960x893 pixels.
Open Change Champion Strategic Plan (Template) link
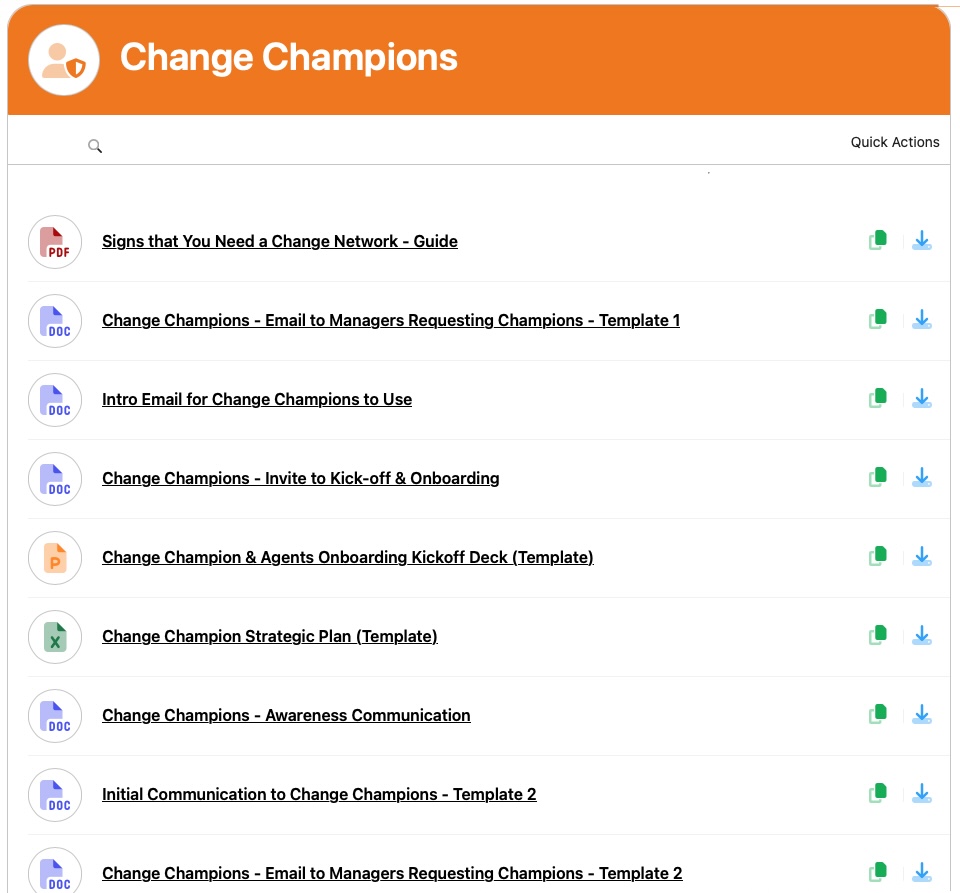270,637
